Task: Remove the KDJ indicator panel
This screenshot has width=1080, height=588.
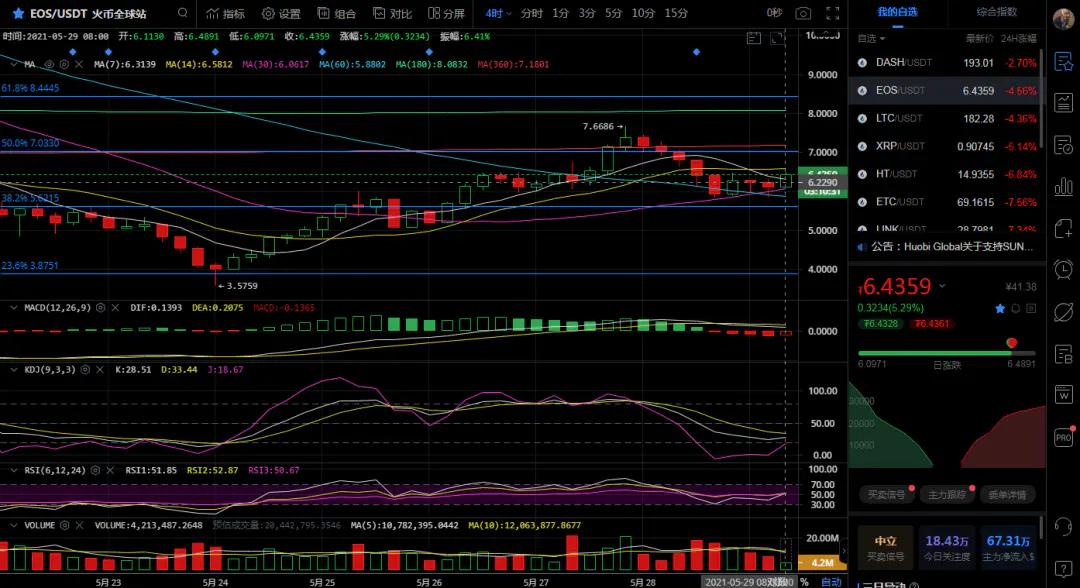Action: click(100, 370)
